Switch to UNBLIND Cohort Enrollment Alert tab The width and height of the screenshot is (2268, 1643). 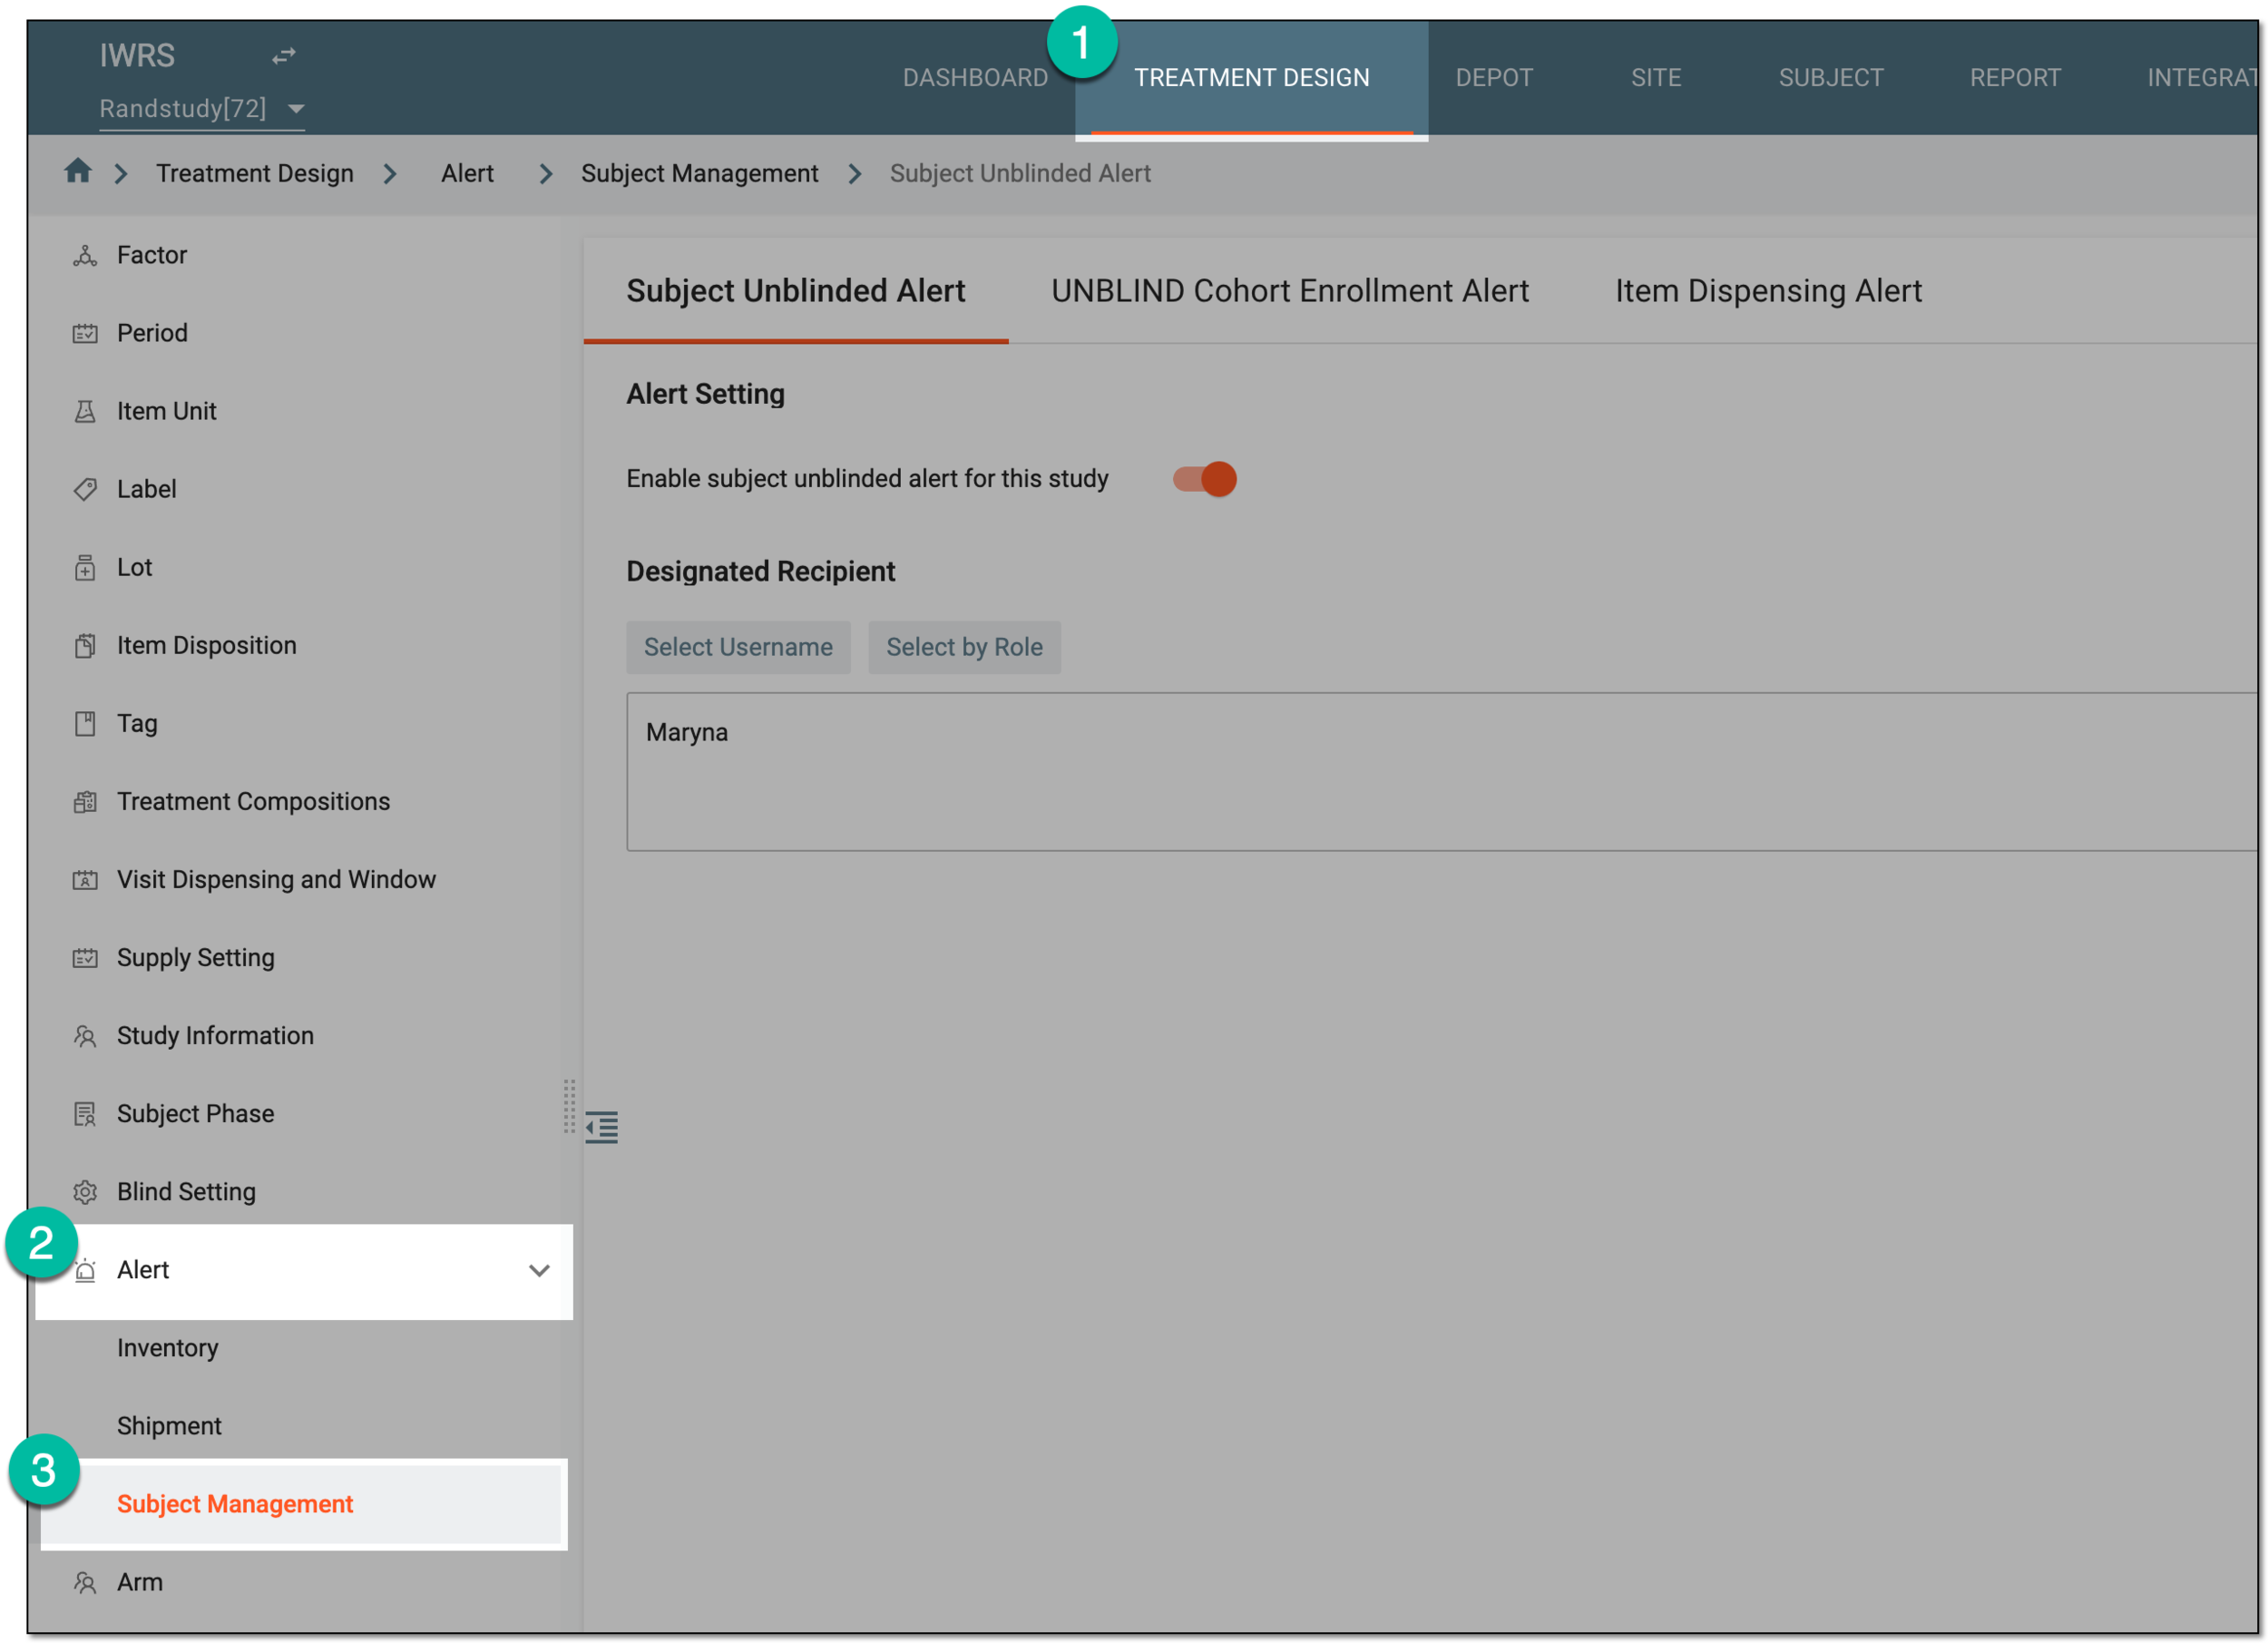(1290, 291)
